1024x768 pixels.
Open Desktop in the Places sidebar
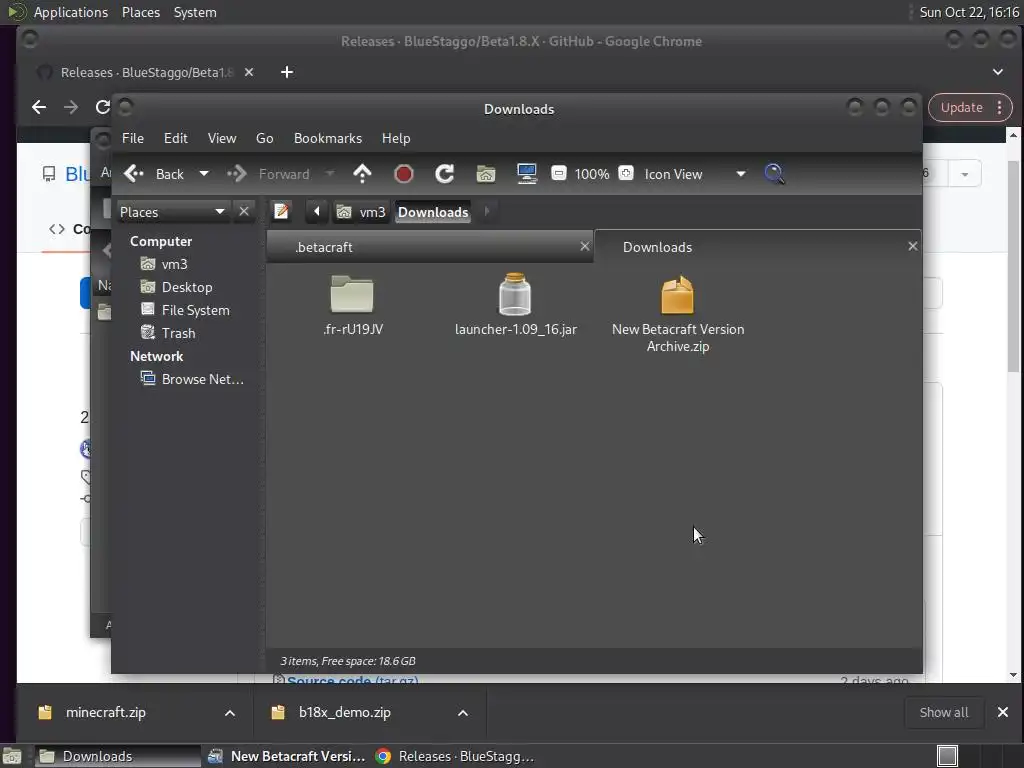pyautogui.click(x=186, y=287)
